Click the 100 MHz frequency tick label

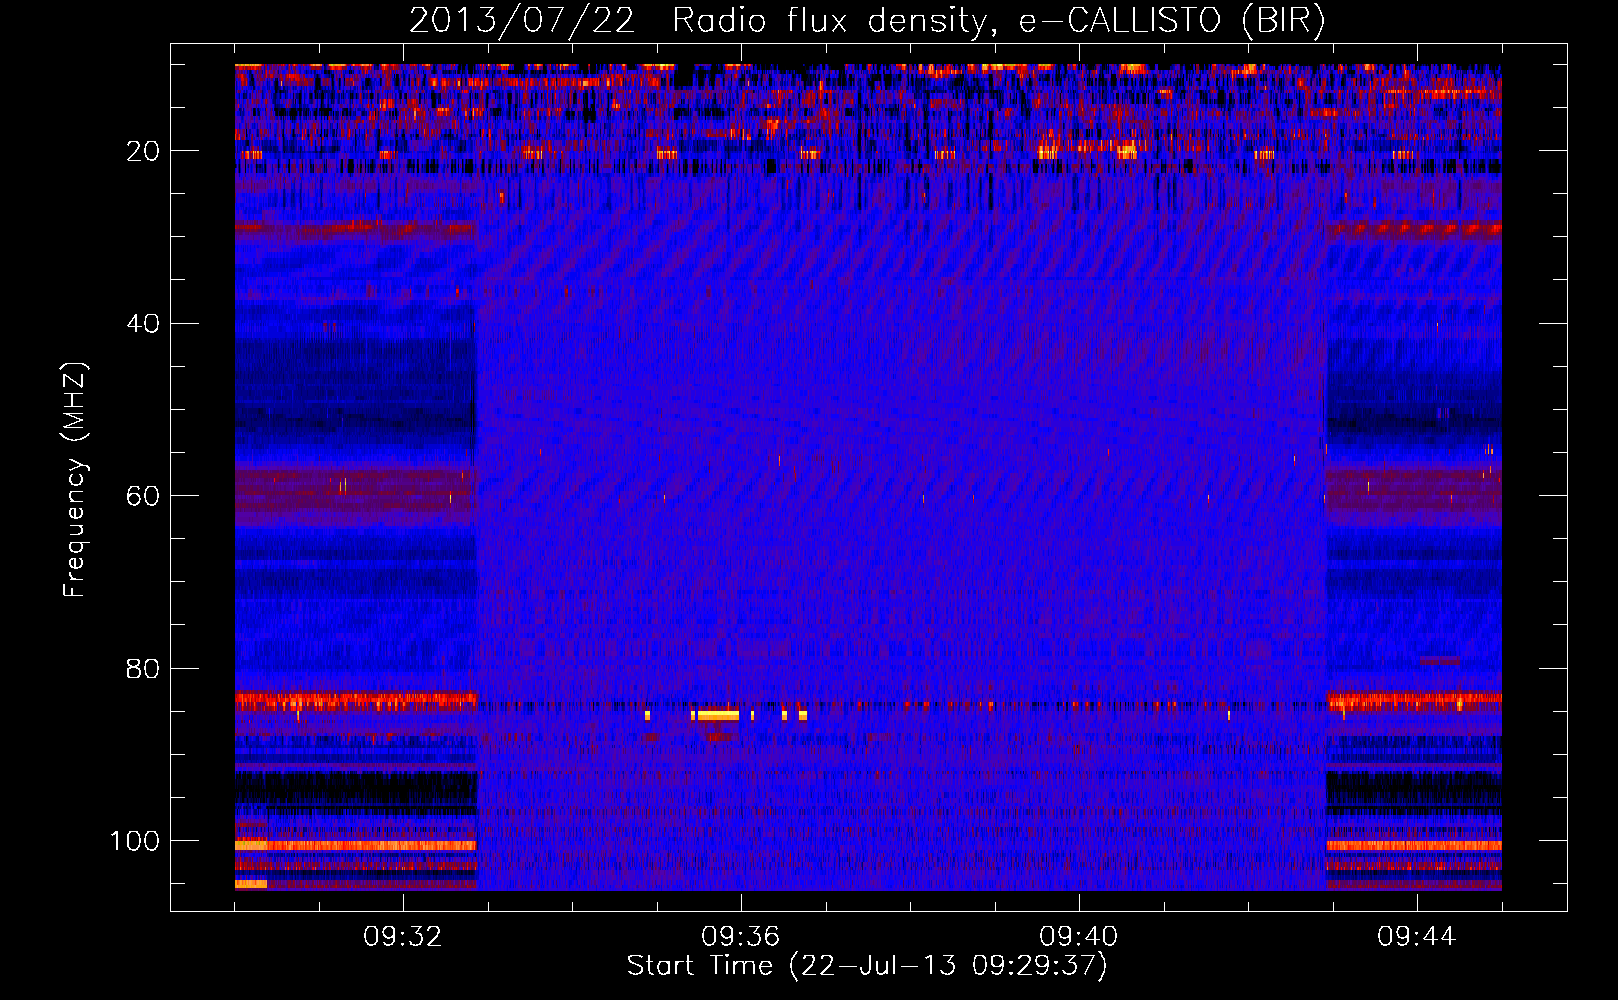[x=134, y=841]
